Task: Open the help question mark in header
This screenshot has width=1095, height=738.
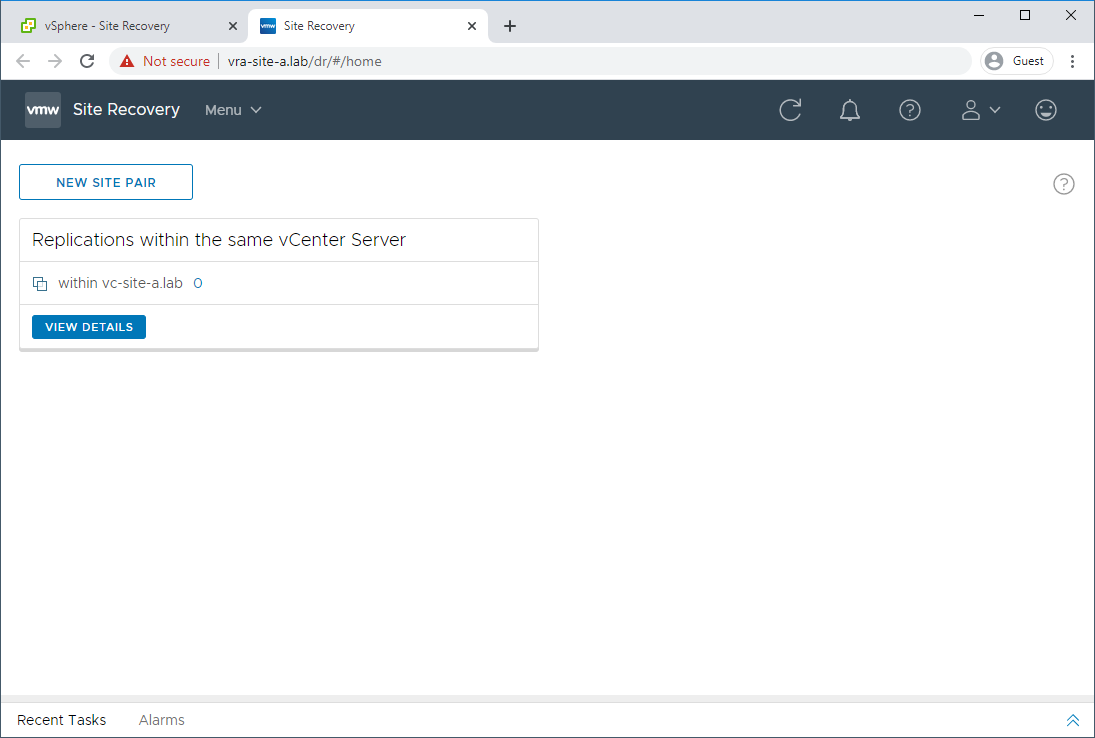Action: pos(909,110)
